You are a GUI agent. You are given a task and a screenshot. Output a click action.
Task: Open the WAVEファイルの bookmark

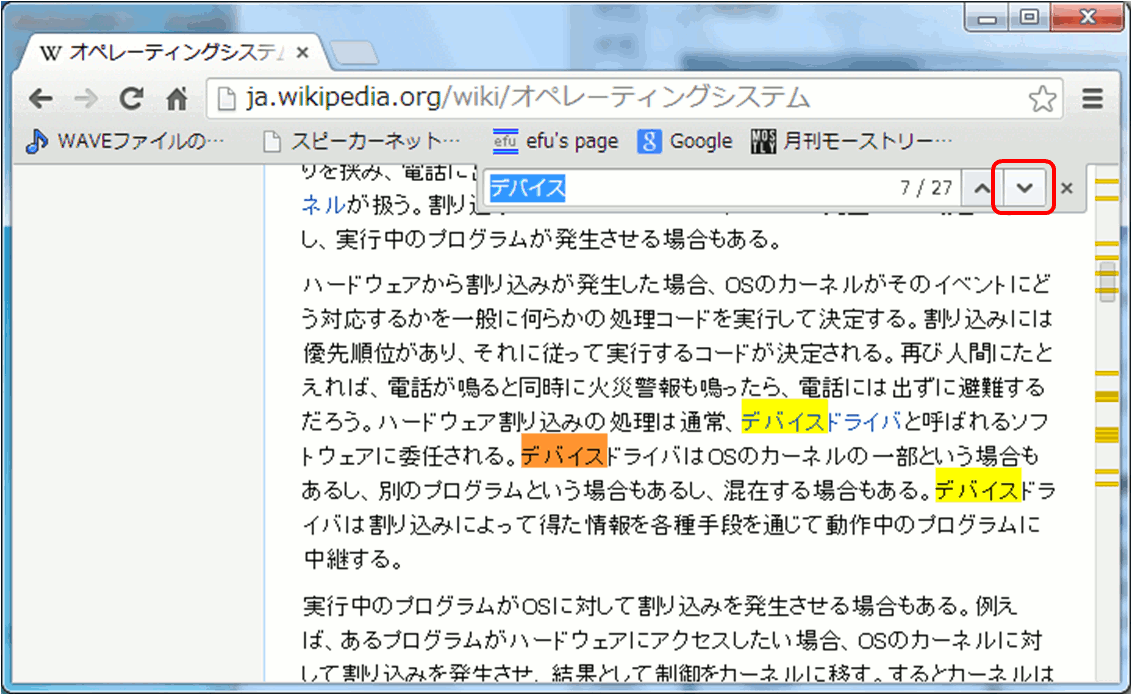coord(126,141)
